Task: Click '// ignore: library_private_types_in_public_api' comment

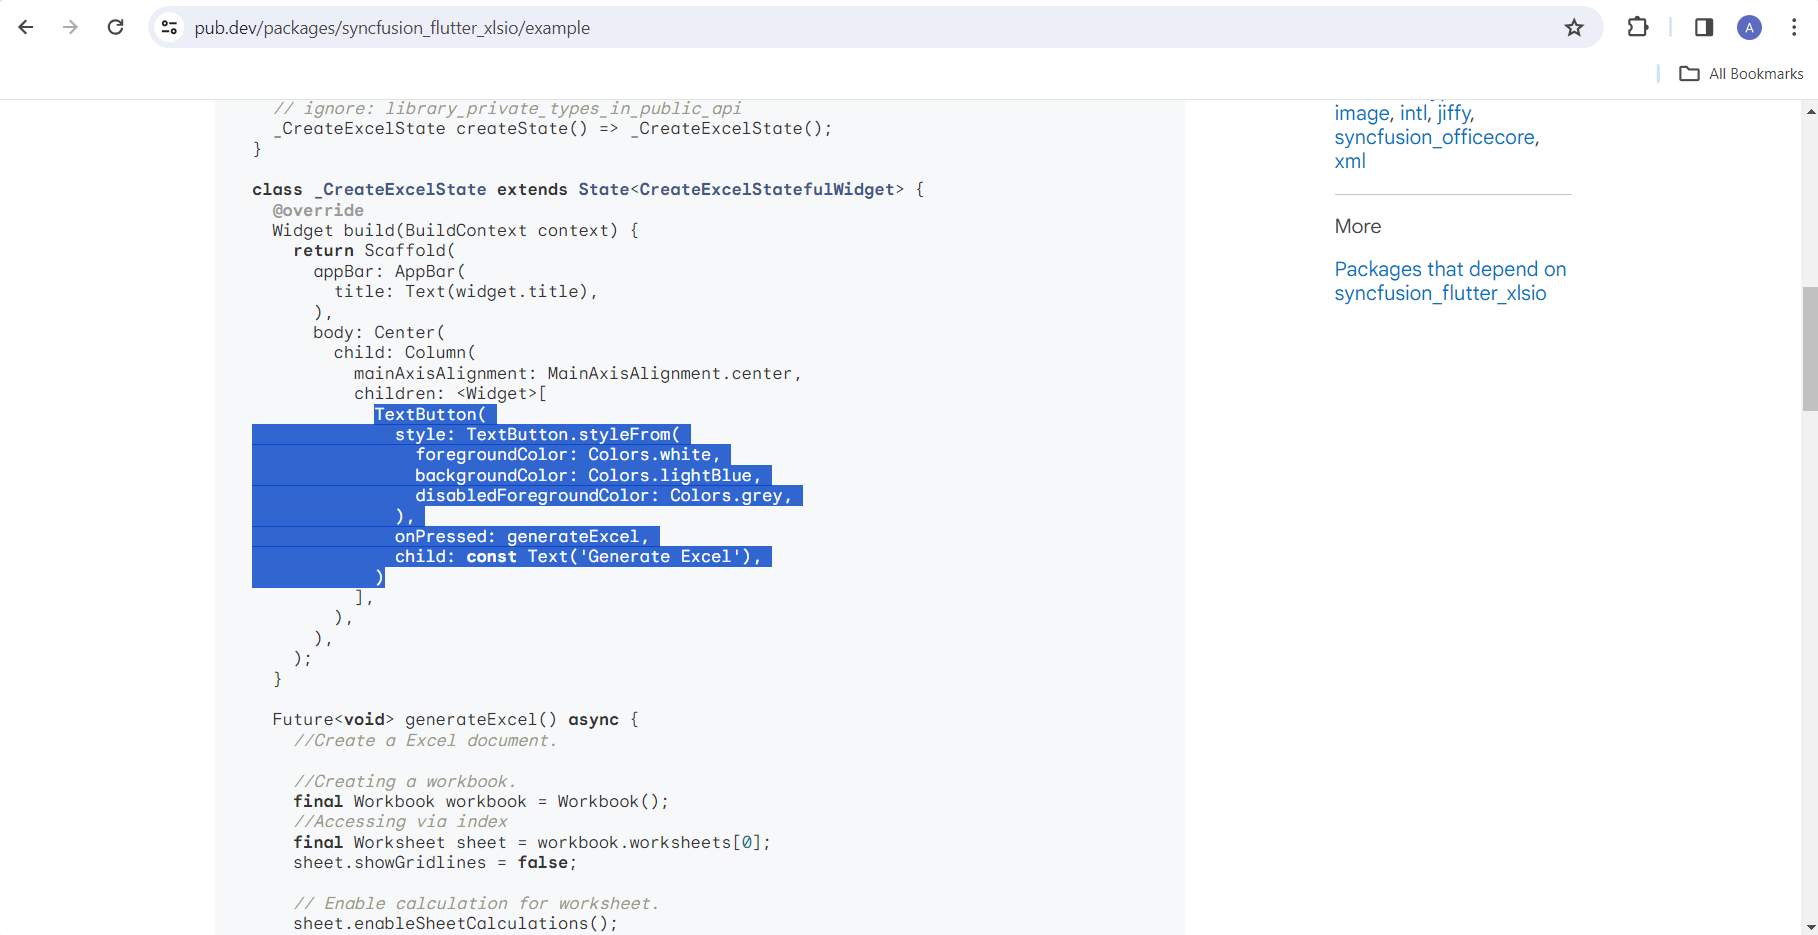Action: 507,108
